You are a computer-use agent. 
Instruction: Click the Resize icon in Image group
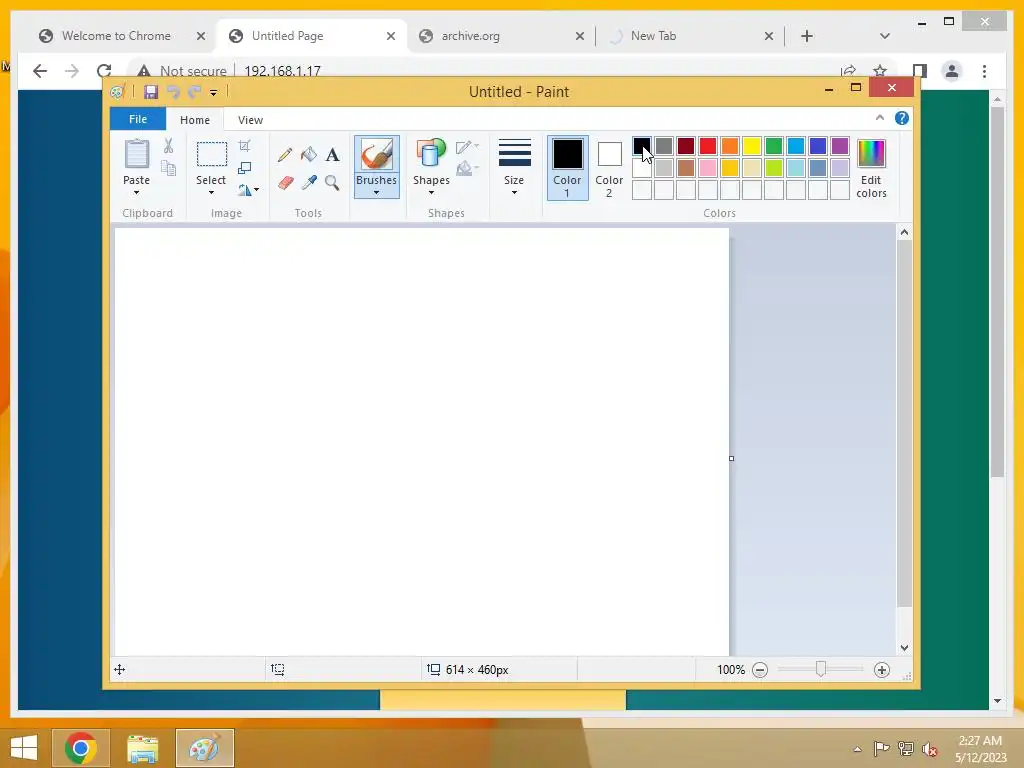point(244,168)
